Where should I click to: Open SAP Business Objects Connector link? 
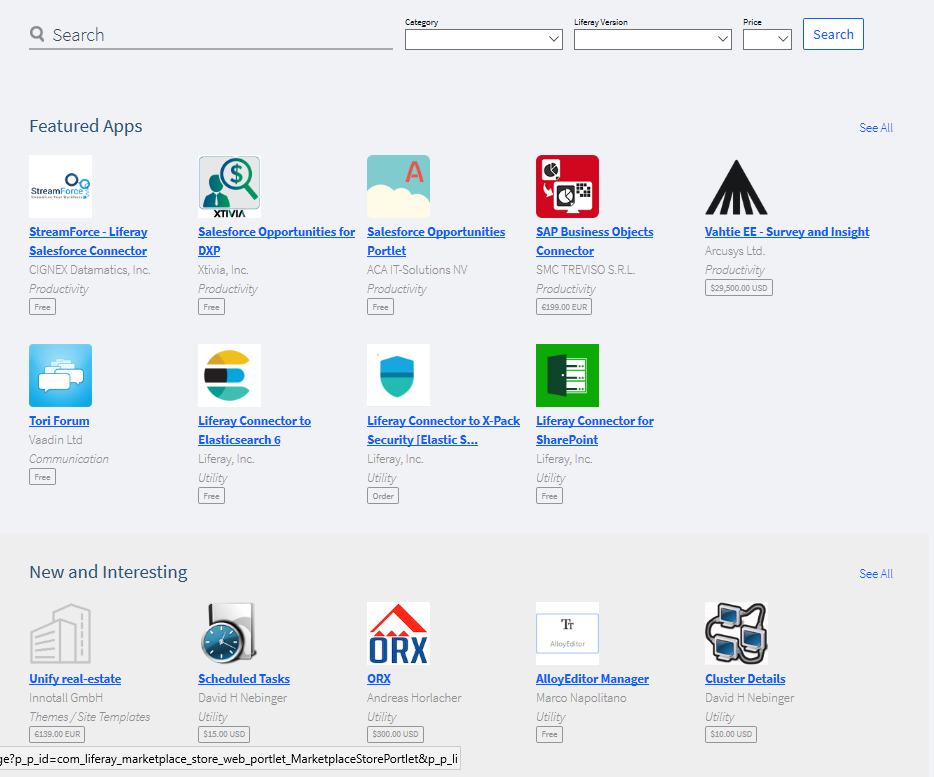(594, 241)
